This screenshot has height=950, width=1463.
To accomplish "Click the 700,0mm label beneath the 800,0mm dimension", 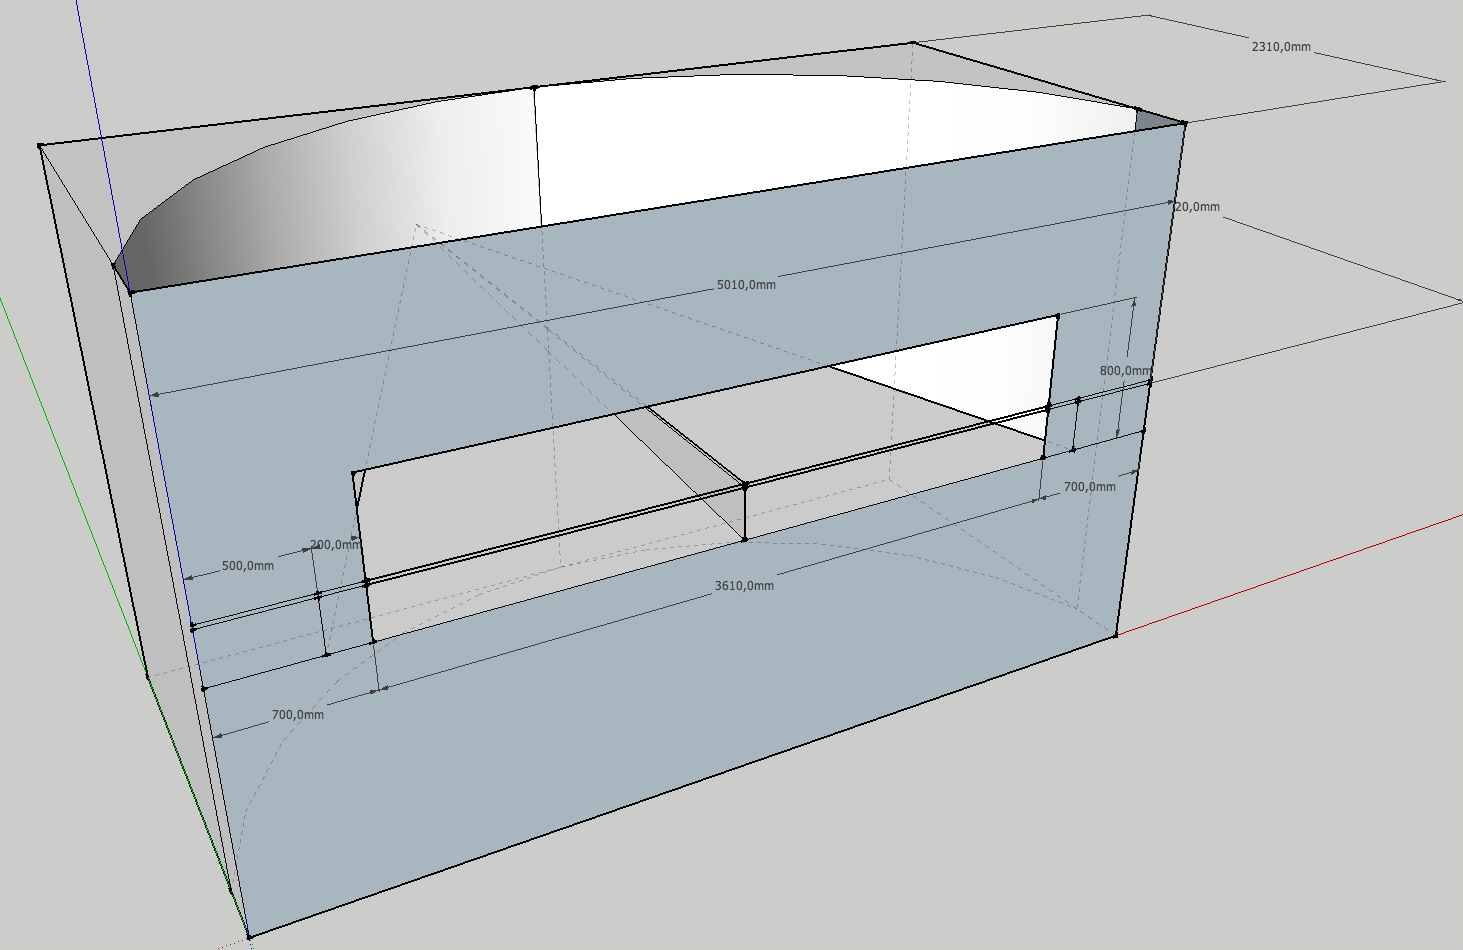I will point(1090,487).
